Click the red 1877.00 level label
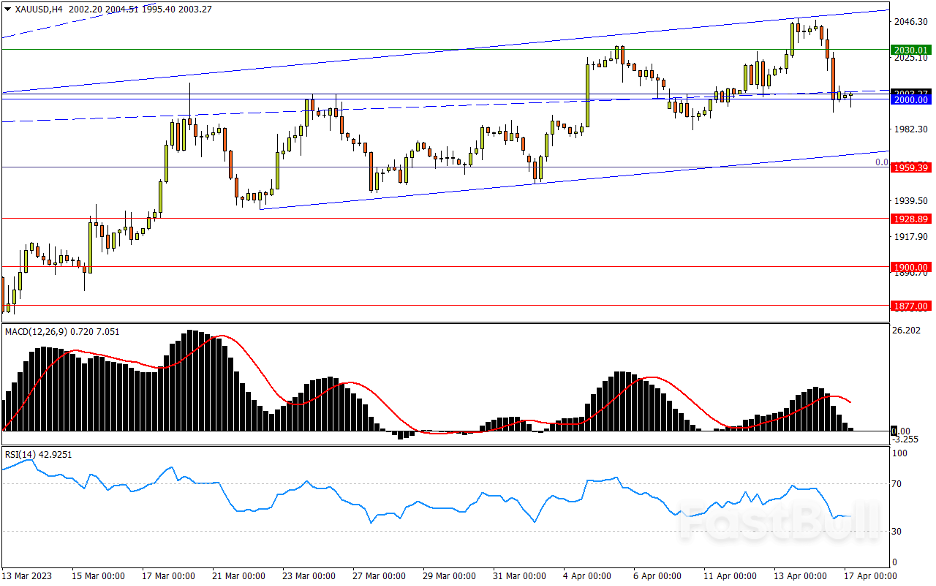 [x=910, y=306]
